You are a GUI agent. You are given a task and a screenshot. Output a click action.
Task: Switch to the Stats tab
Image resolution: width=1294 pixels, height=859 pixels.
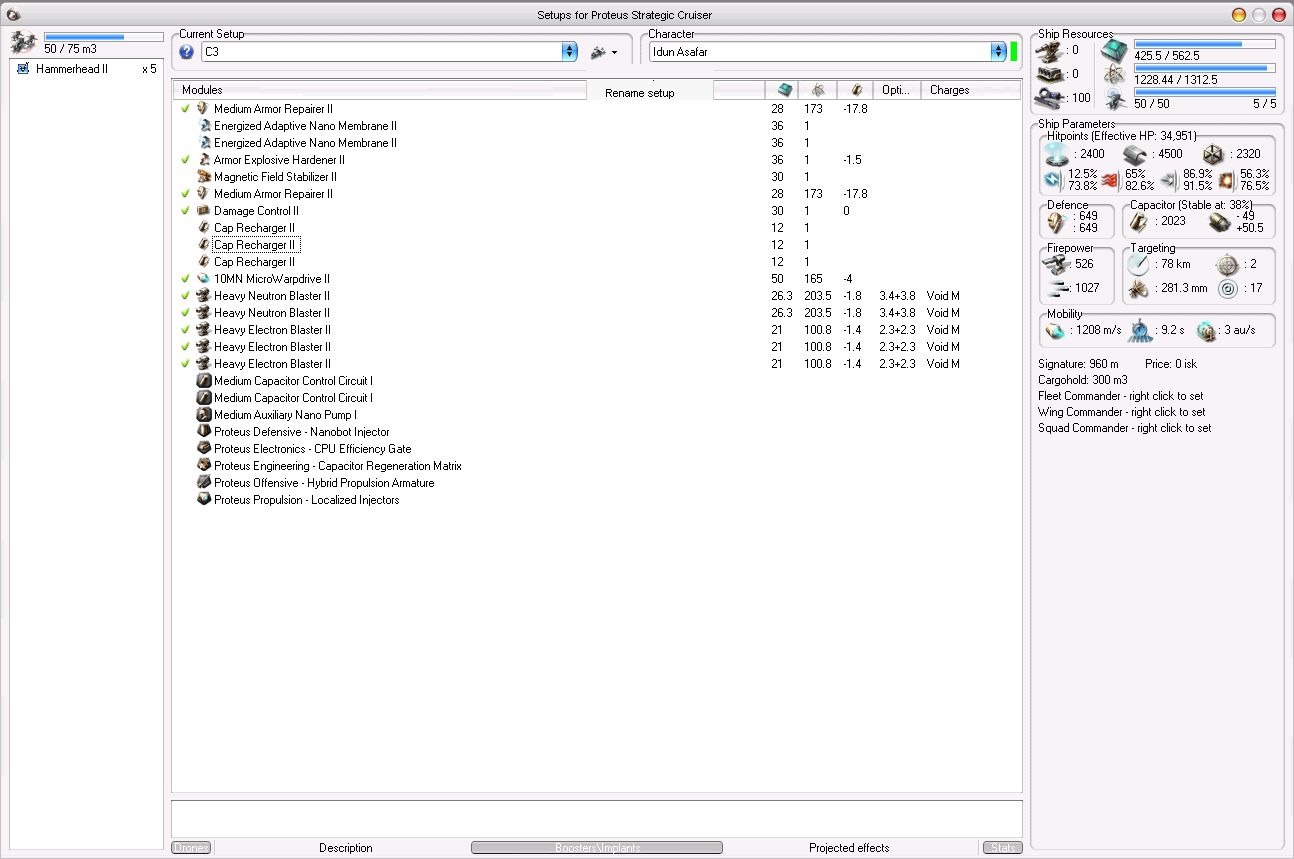[1001, 848]
